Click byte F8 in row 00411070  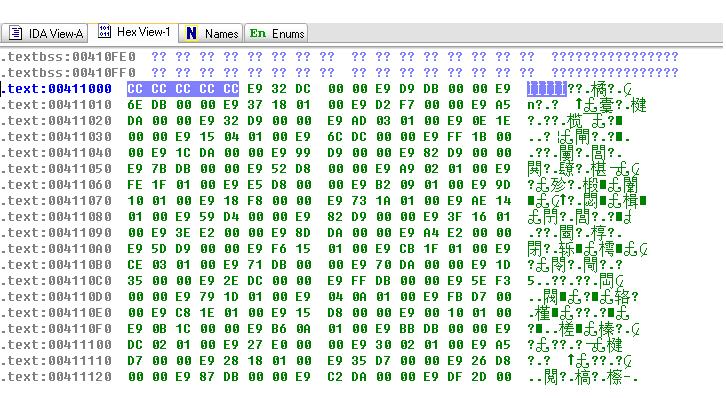(255, 201)
